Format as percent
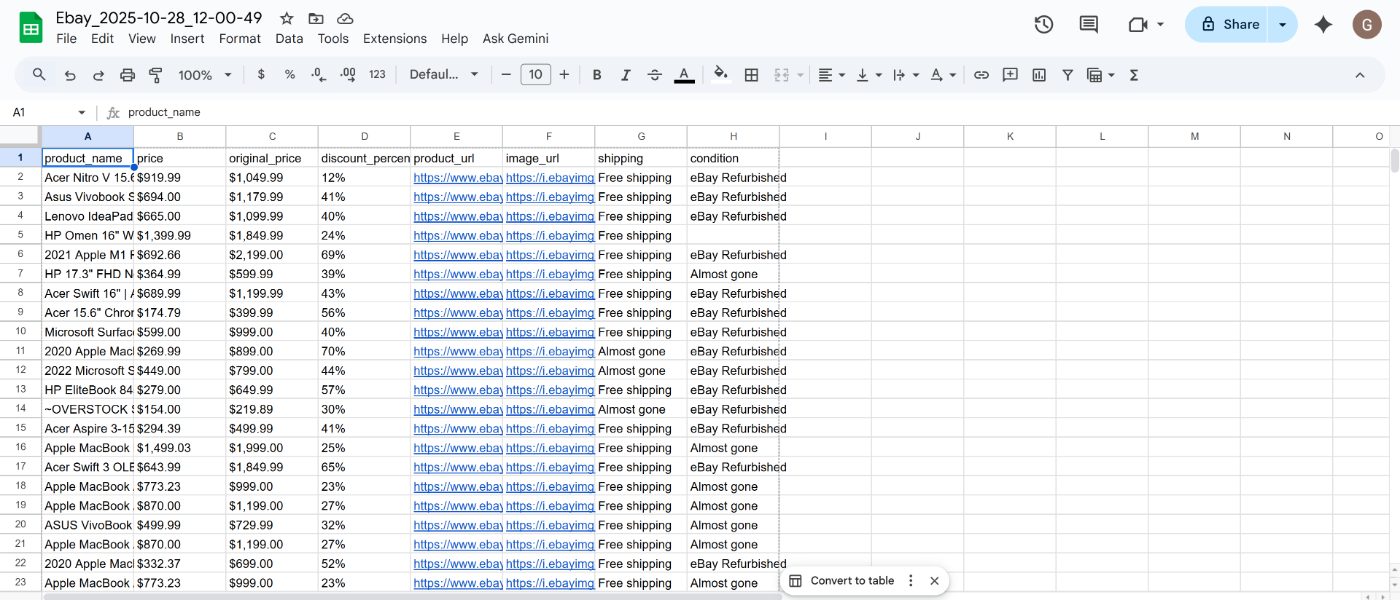Image resolution: width=1400 pixels, height=600 pixels. click(290, 74)
